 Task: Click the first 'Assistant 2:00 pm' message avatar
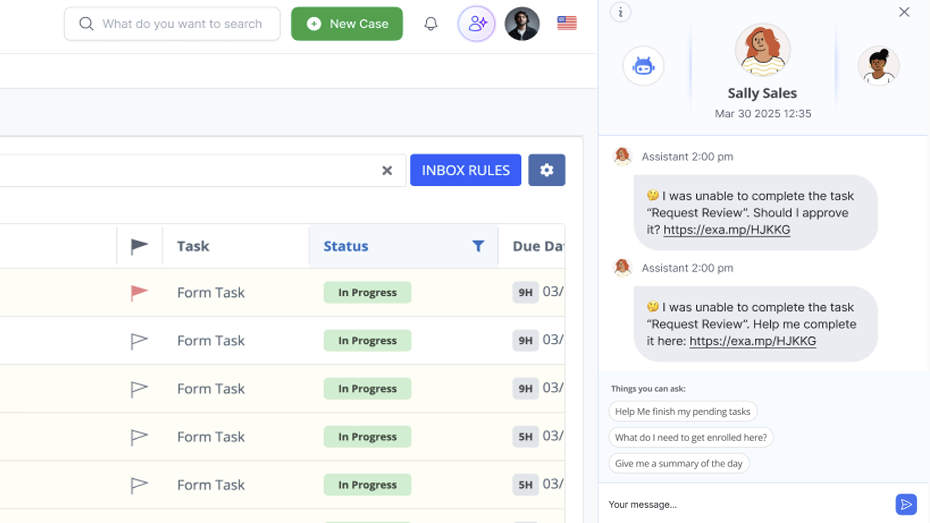point(622,156)
